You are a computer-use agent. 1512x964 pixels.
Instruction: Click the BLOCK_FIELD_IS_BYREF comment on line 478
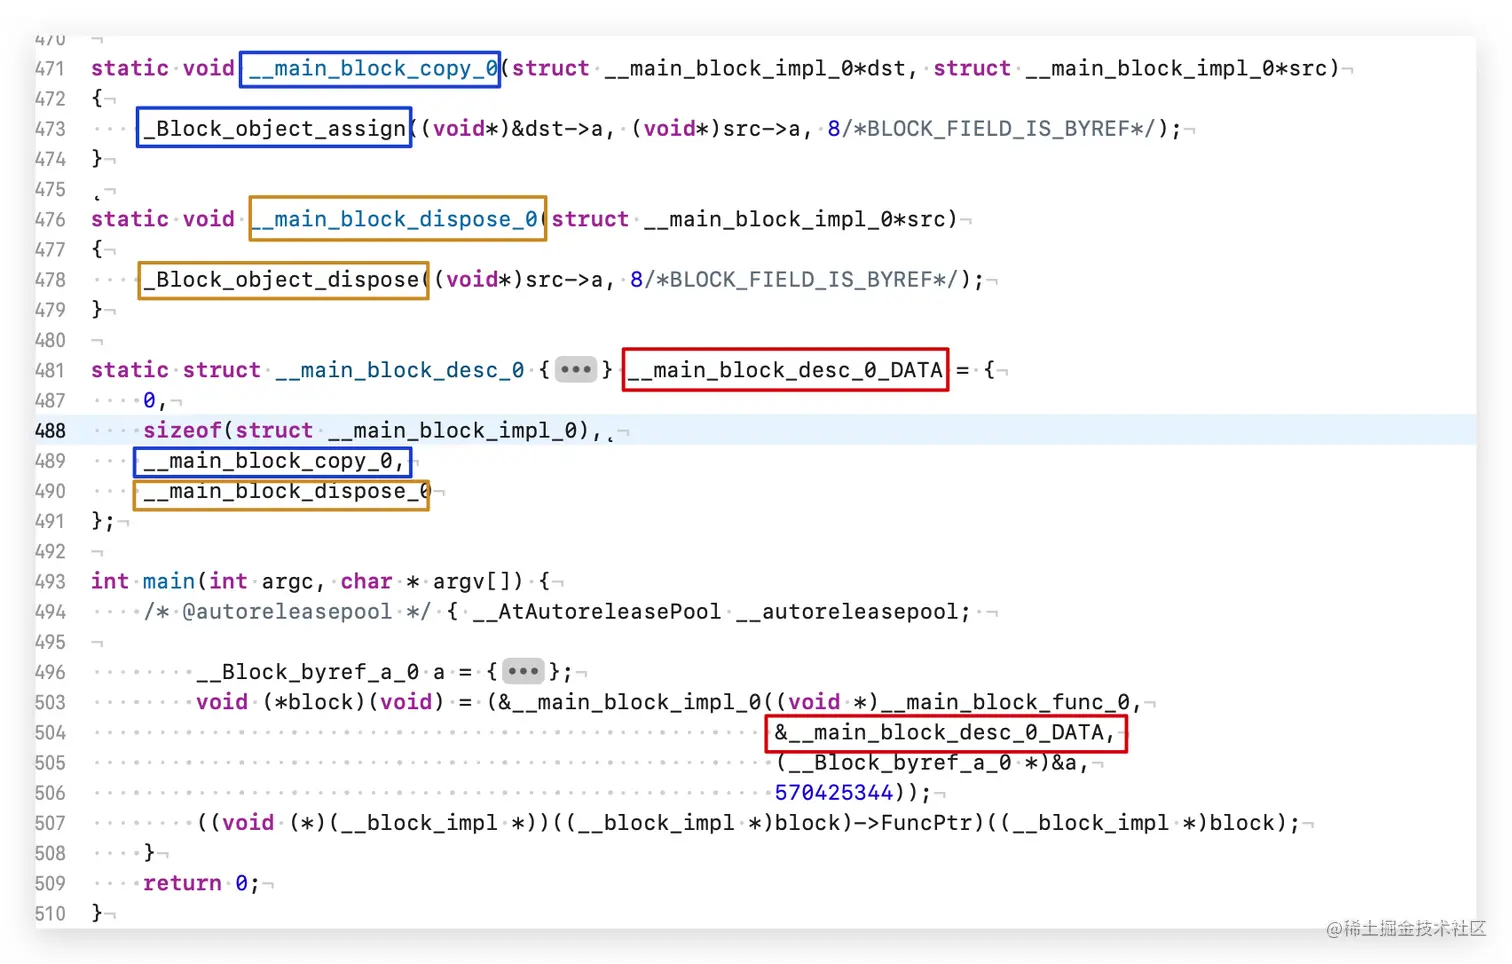pos(800,279)
